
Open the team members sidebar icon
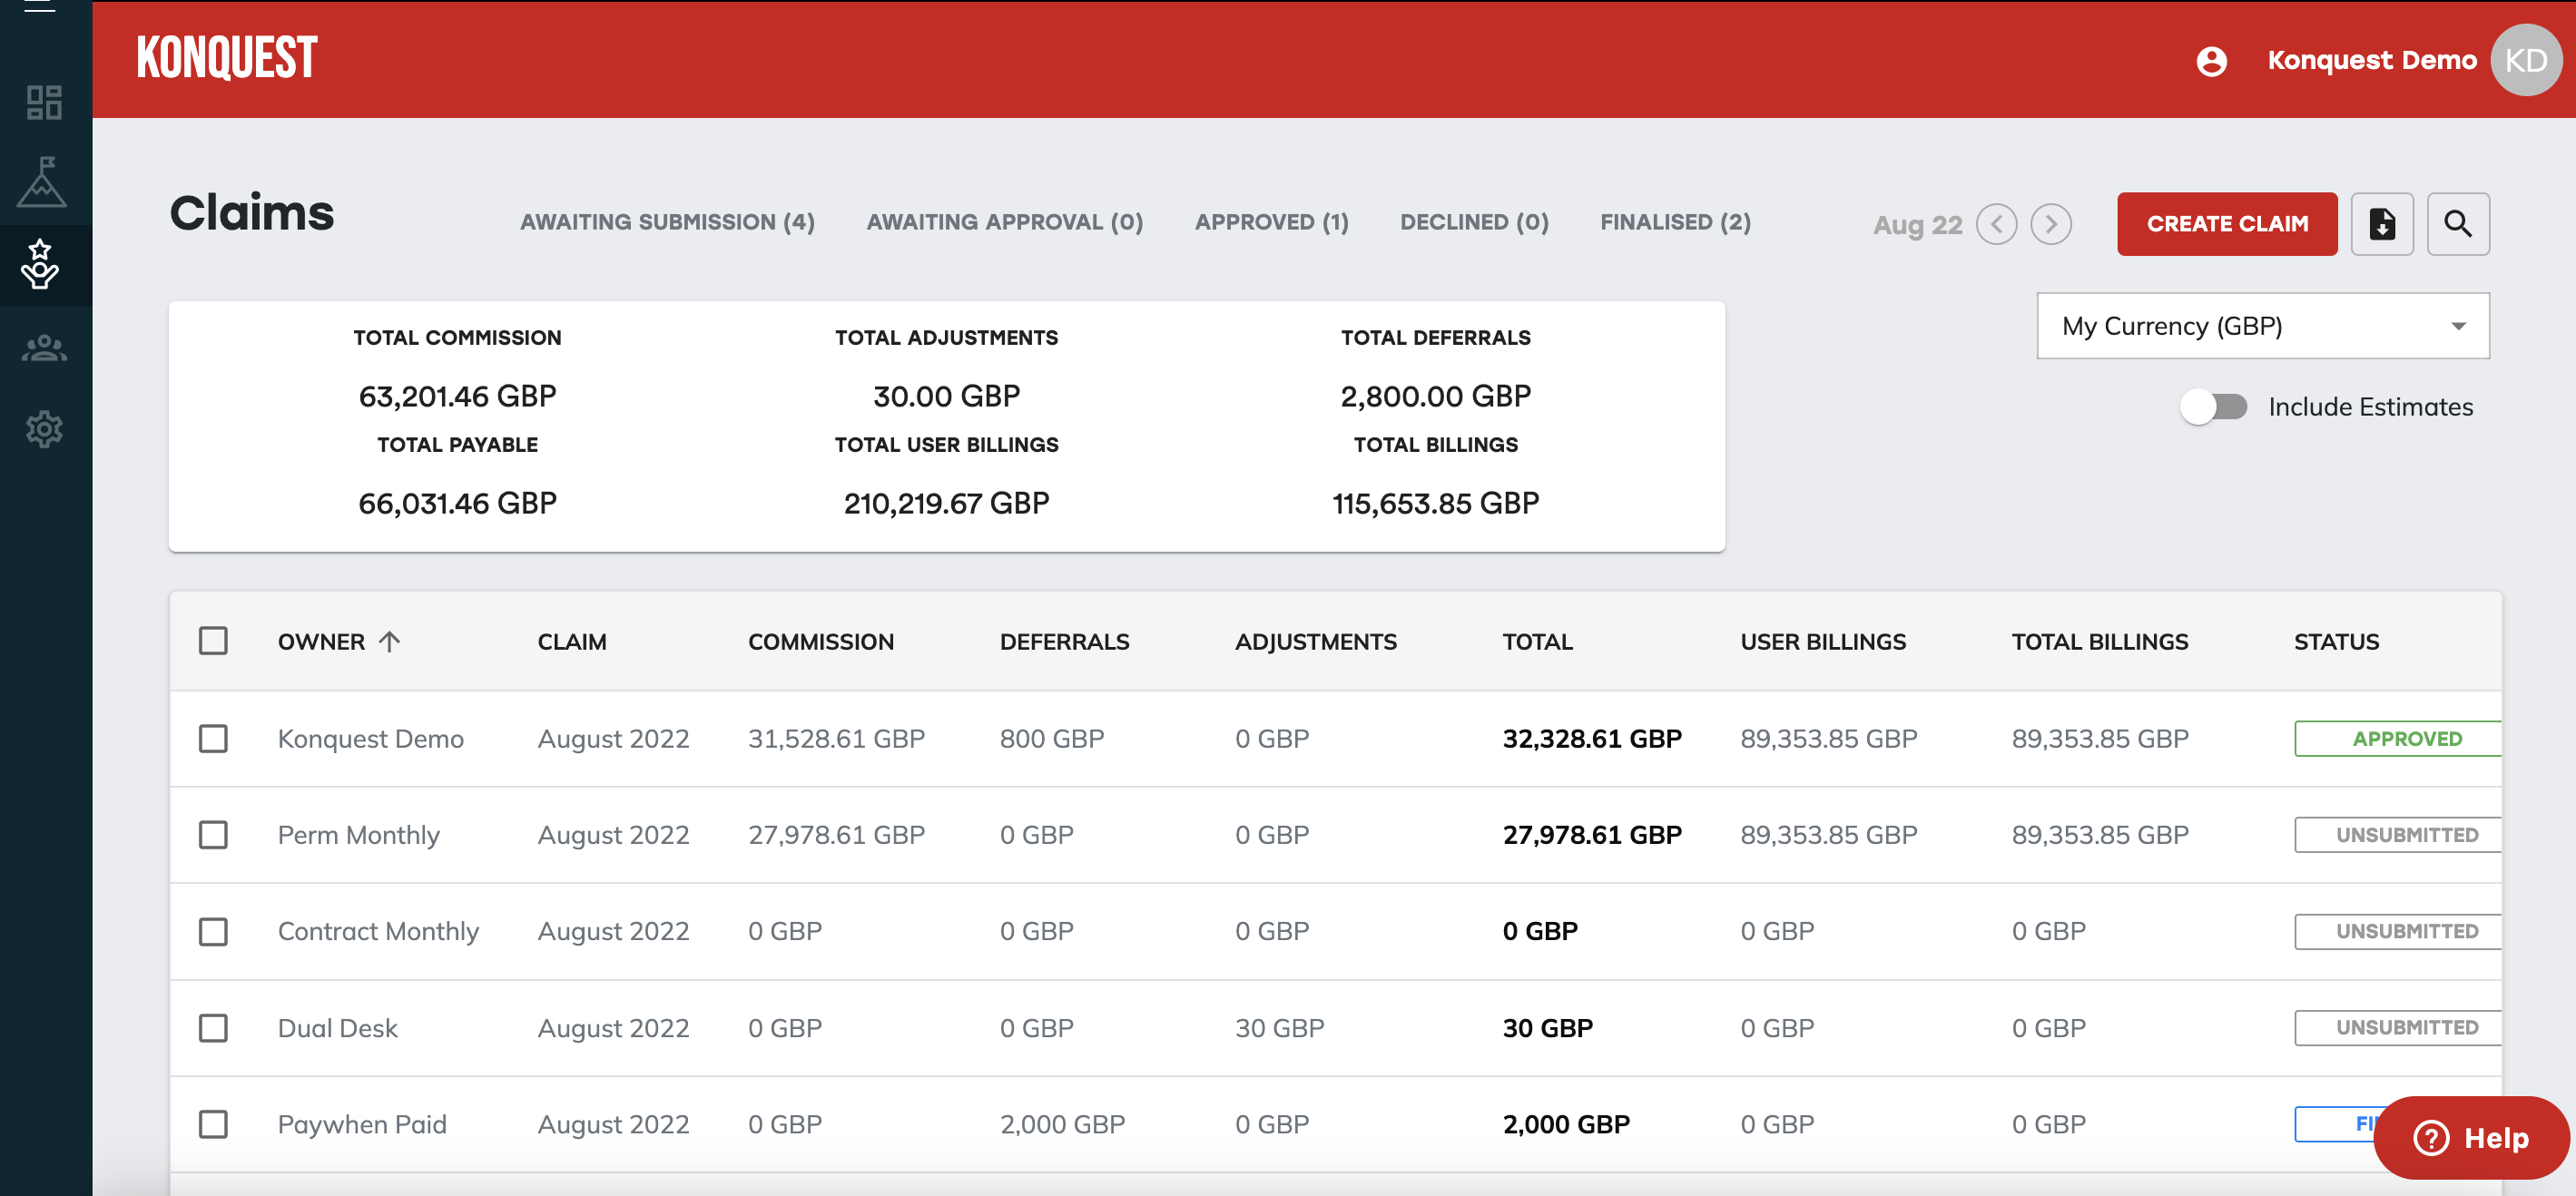click(44, 348)
